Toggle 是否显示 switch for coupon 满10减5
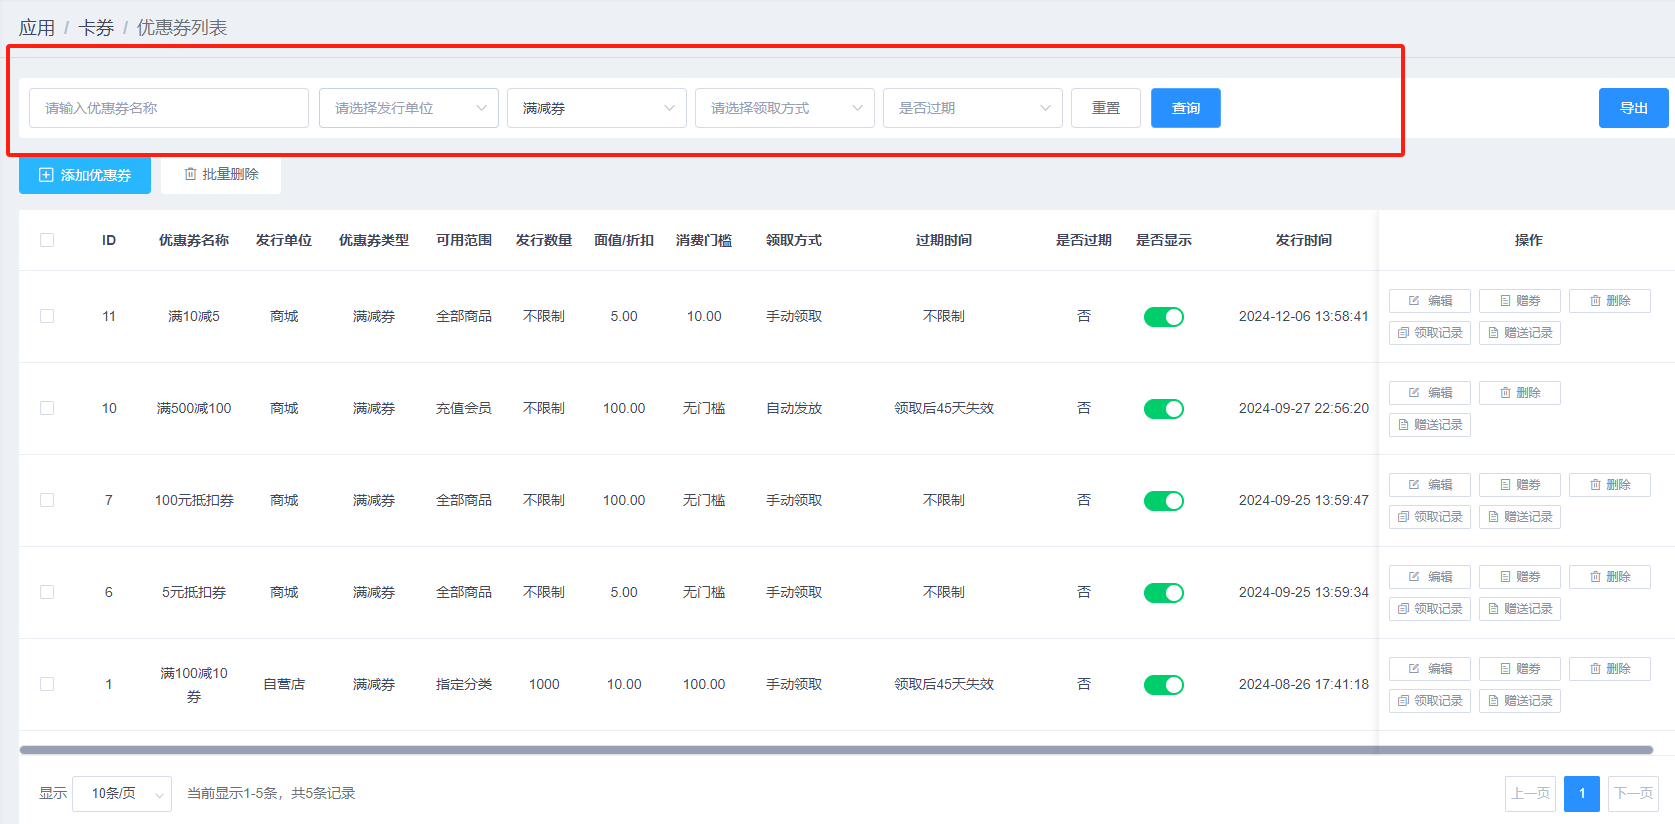The image size is (1675, 824). [1163, 317]
